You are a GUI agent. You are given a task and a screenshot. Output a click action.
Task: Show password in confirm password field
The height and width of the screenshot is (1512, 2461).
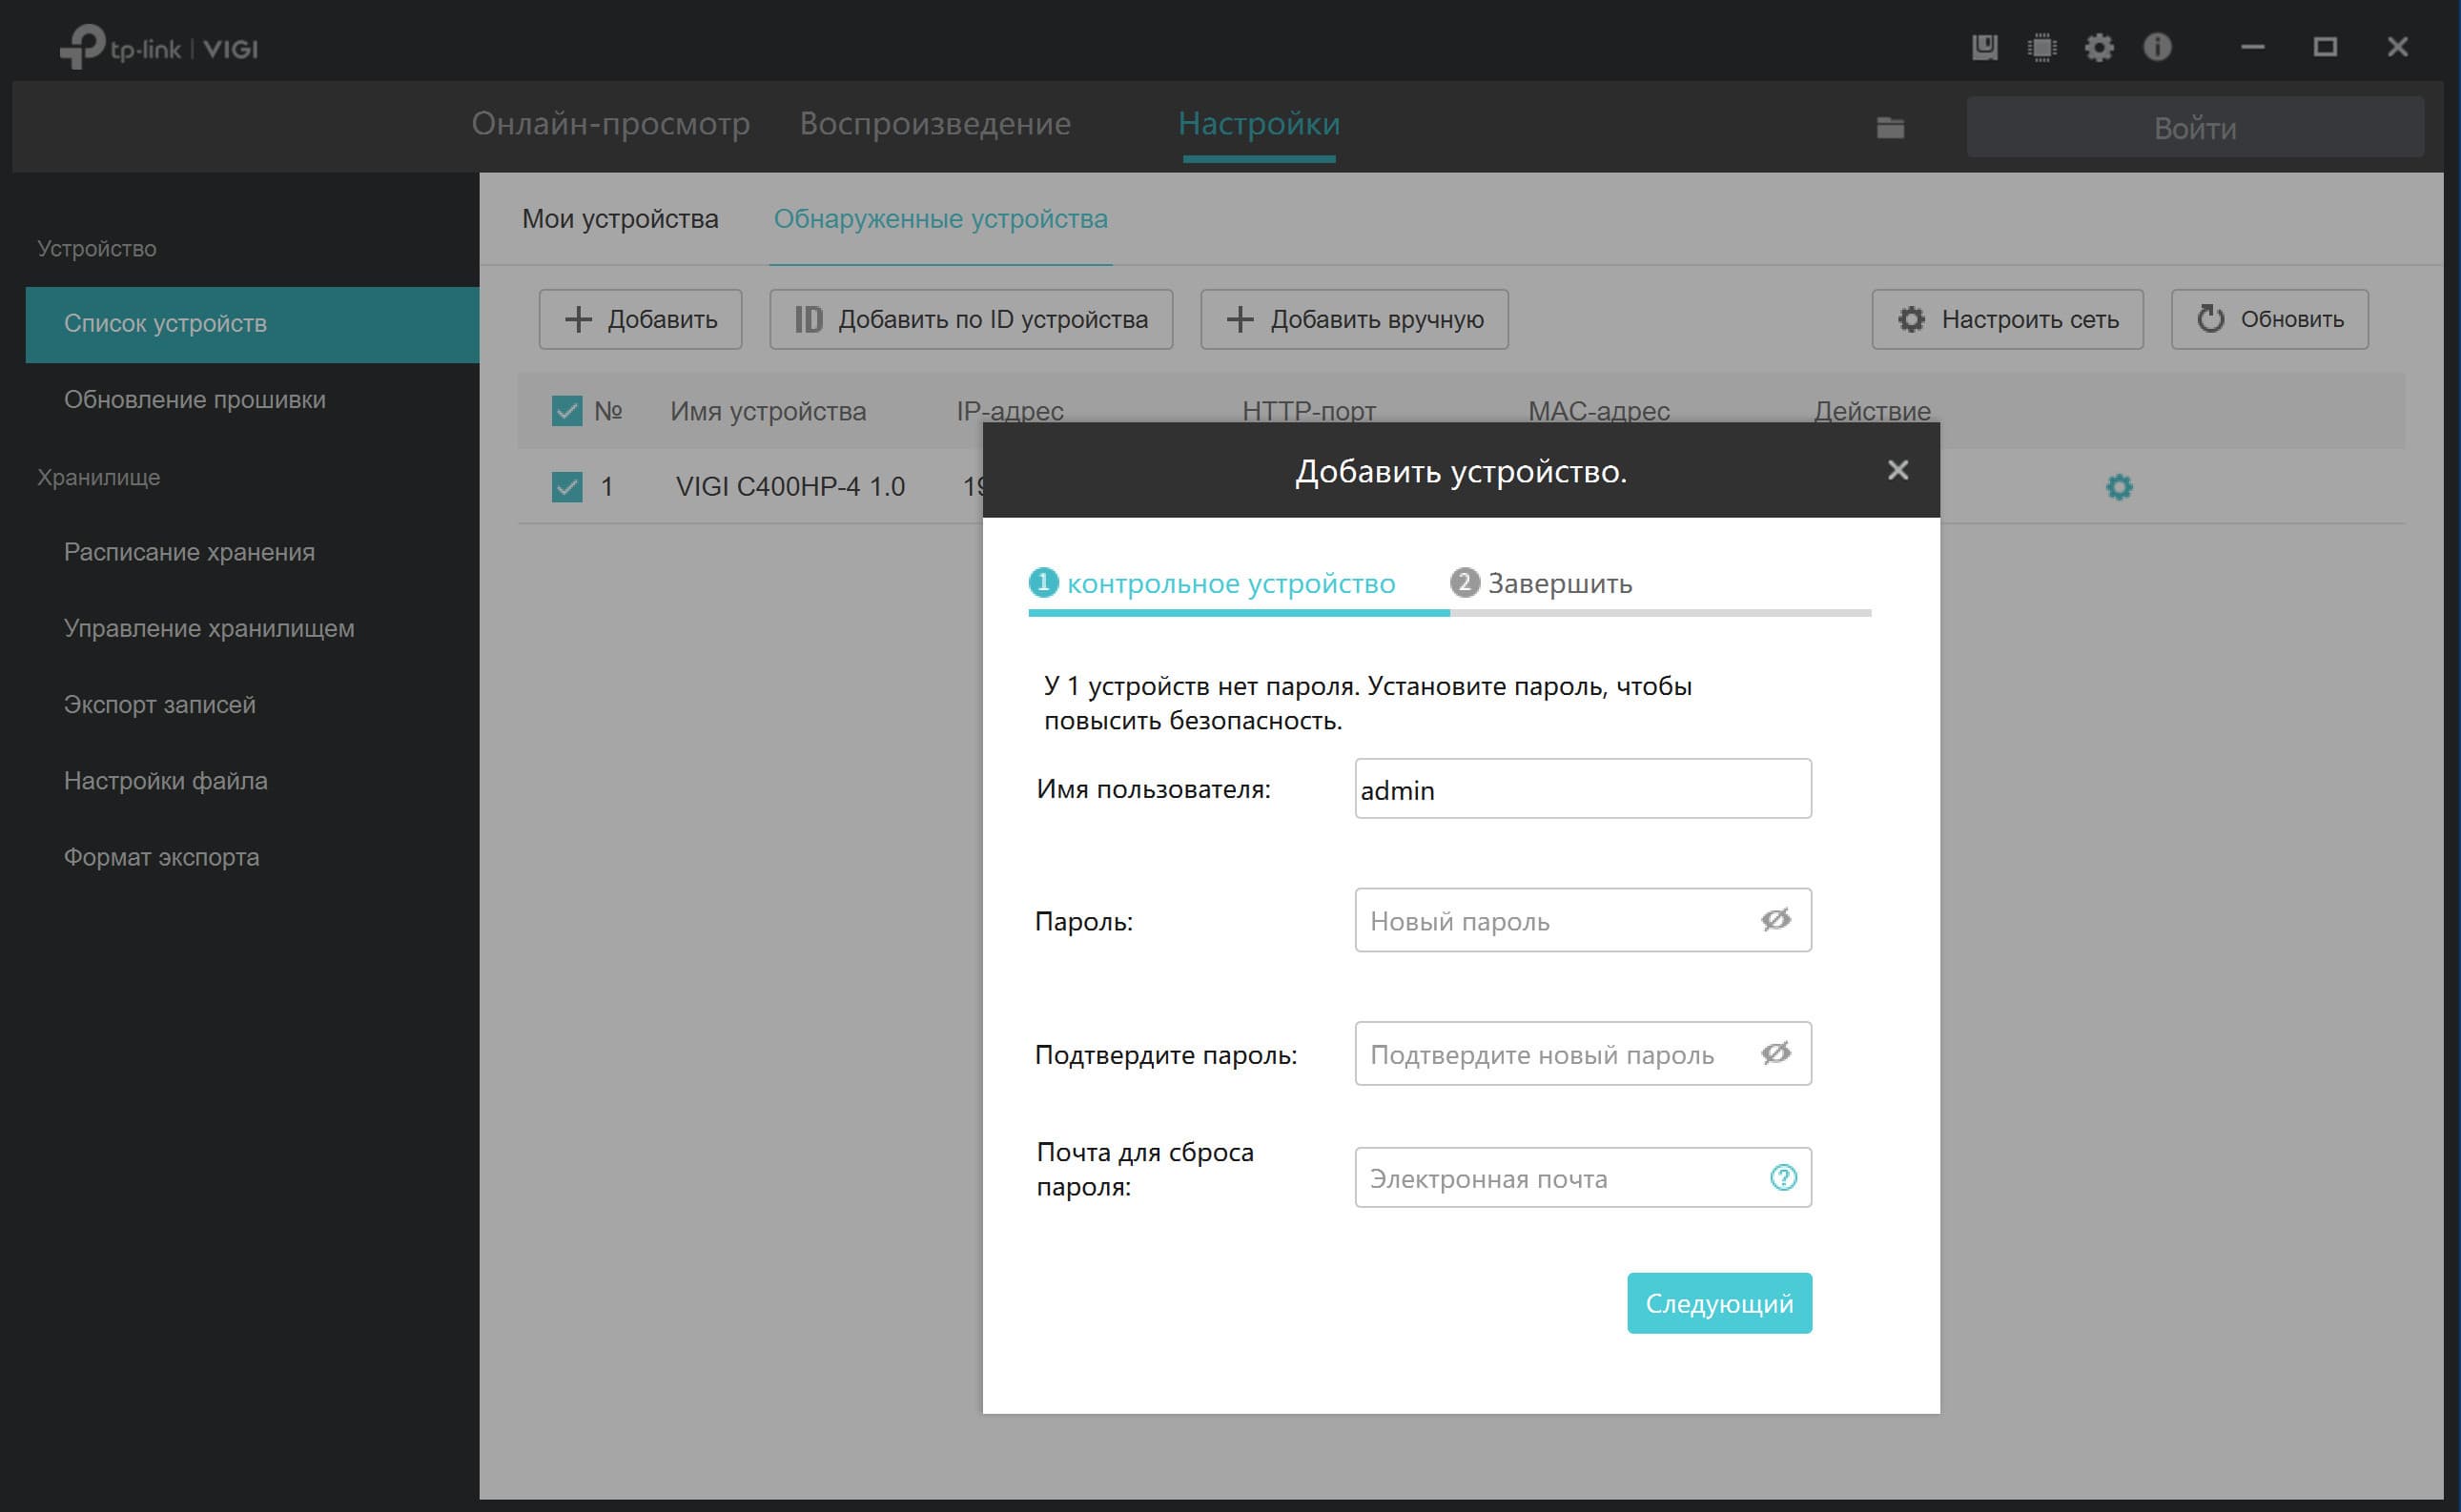point(1775,1053)
